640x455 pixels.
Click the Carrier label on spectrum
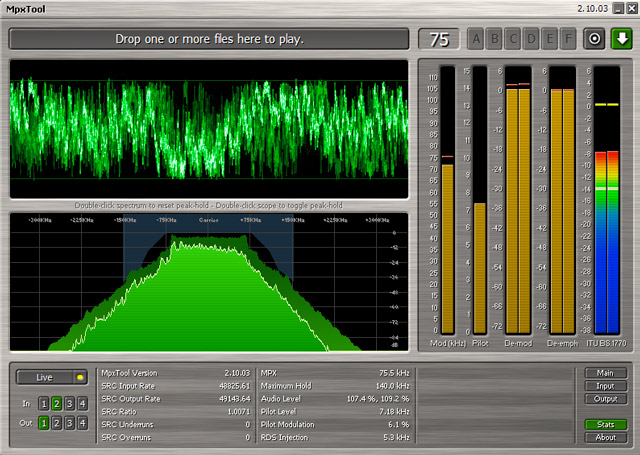[209, 220]
